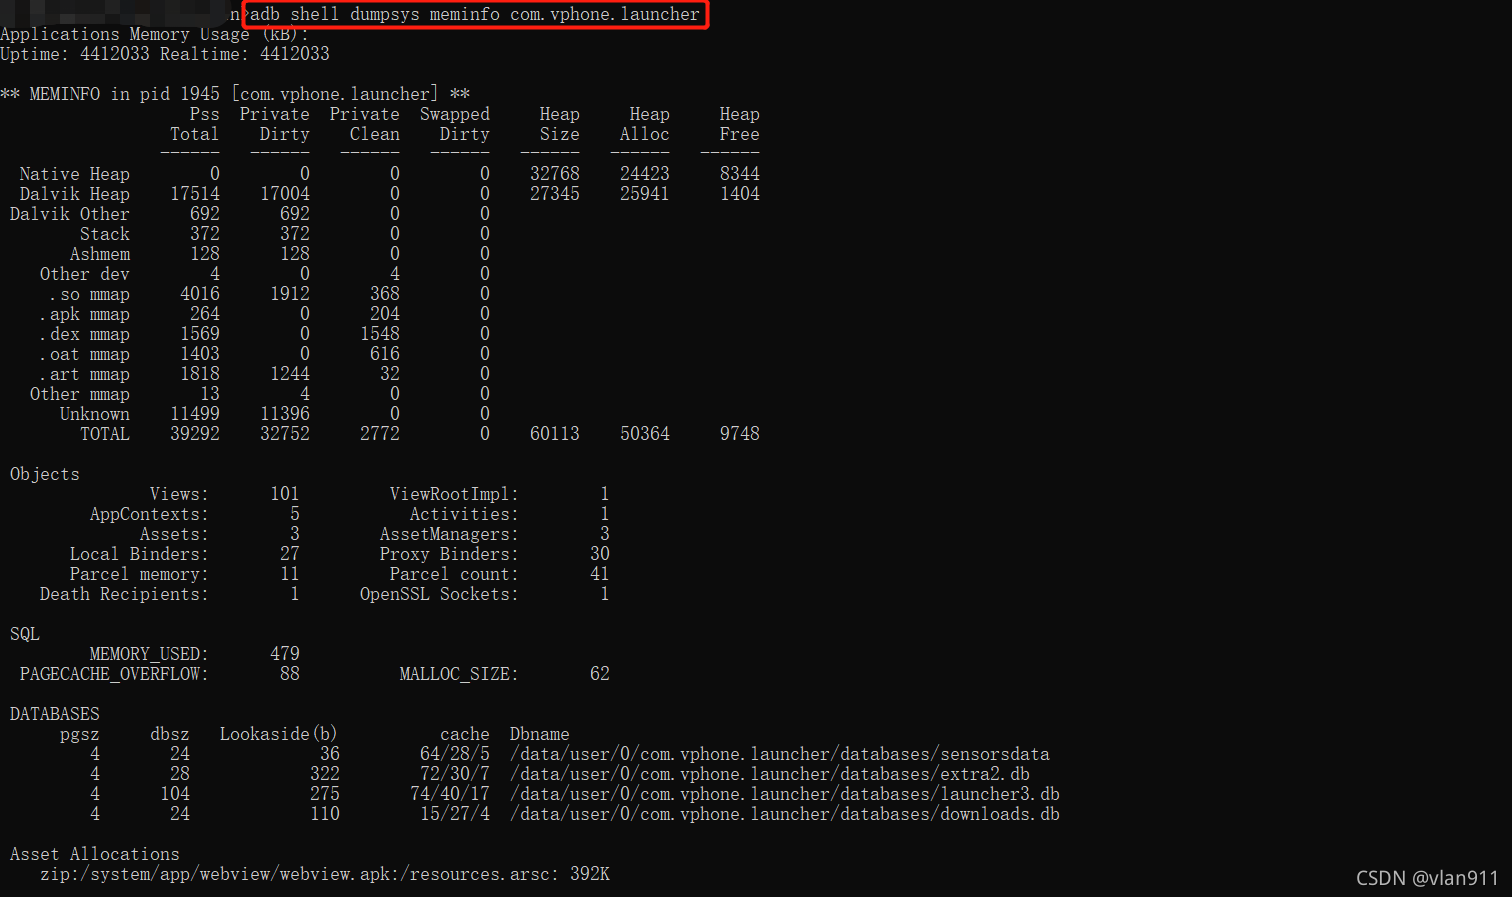Click the 'MALLOC_SIZE:' label
The height and width of the screenshot is (897, 1512).
tap(460, 674)
